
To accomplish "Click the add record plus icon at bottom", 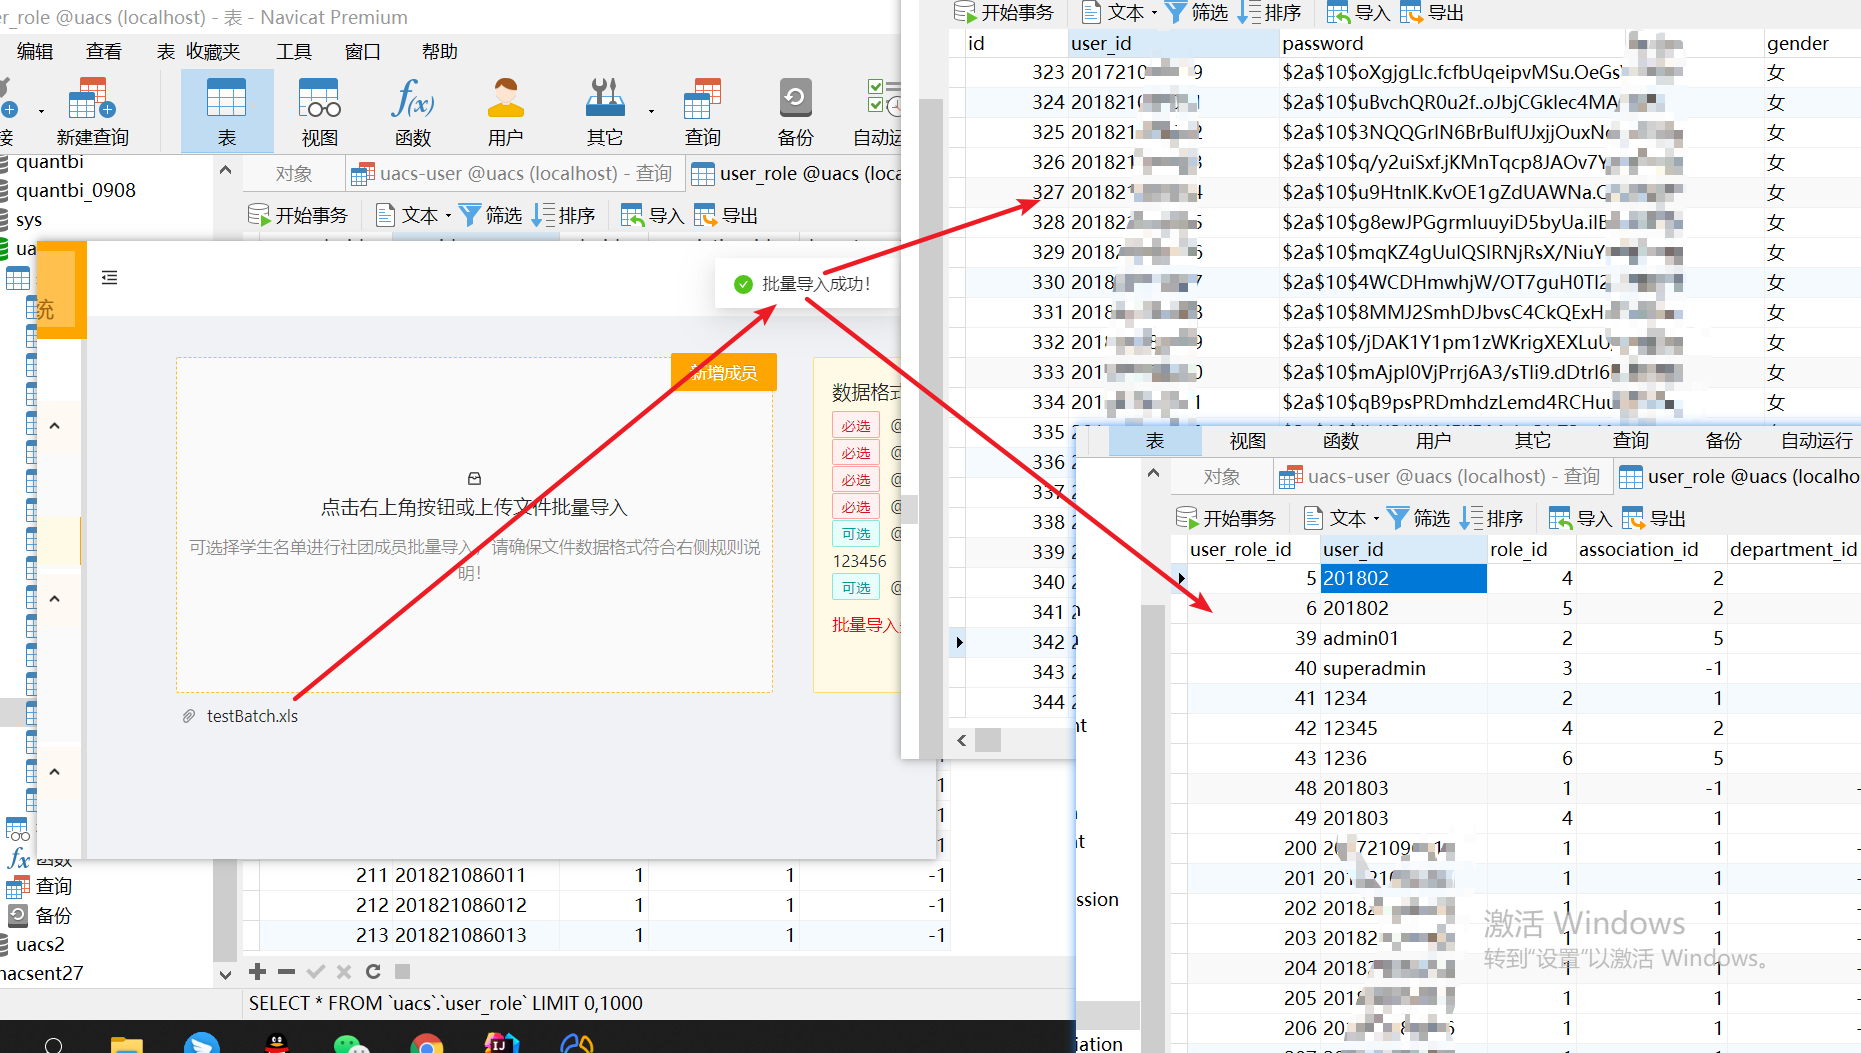I will pyautogui.click(x=257, y=971).
